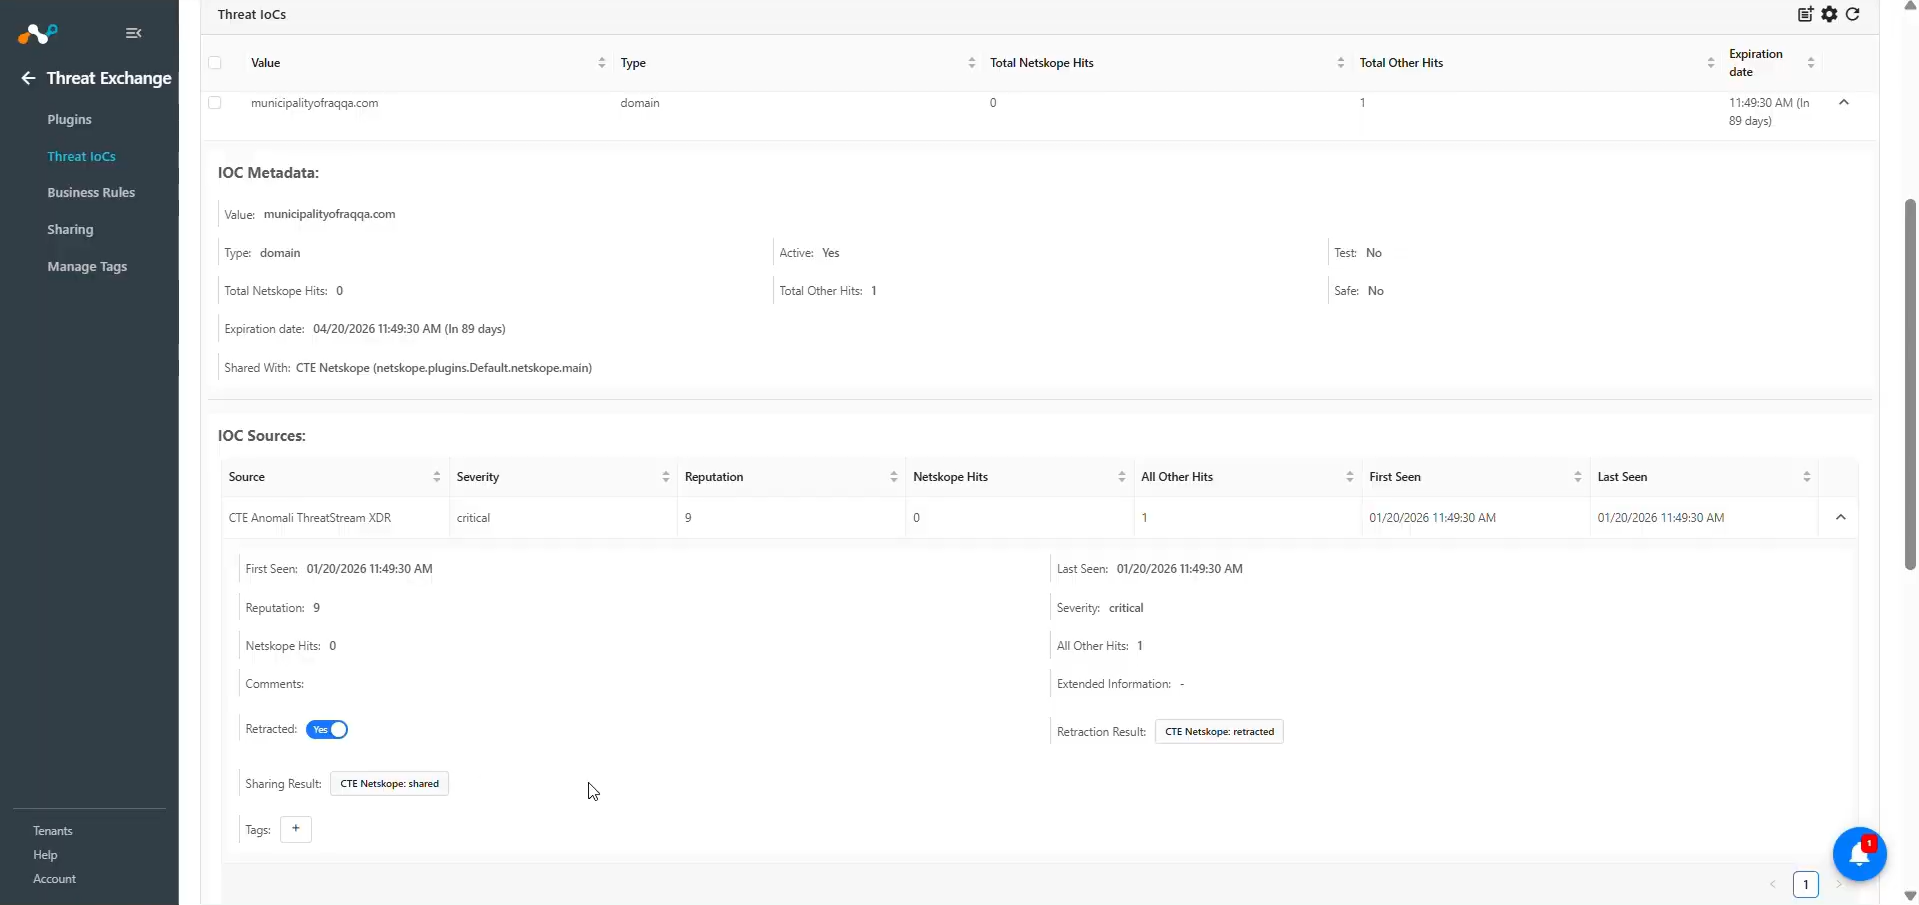Collapse the municipalityofraqqa.com row details

1844,103
